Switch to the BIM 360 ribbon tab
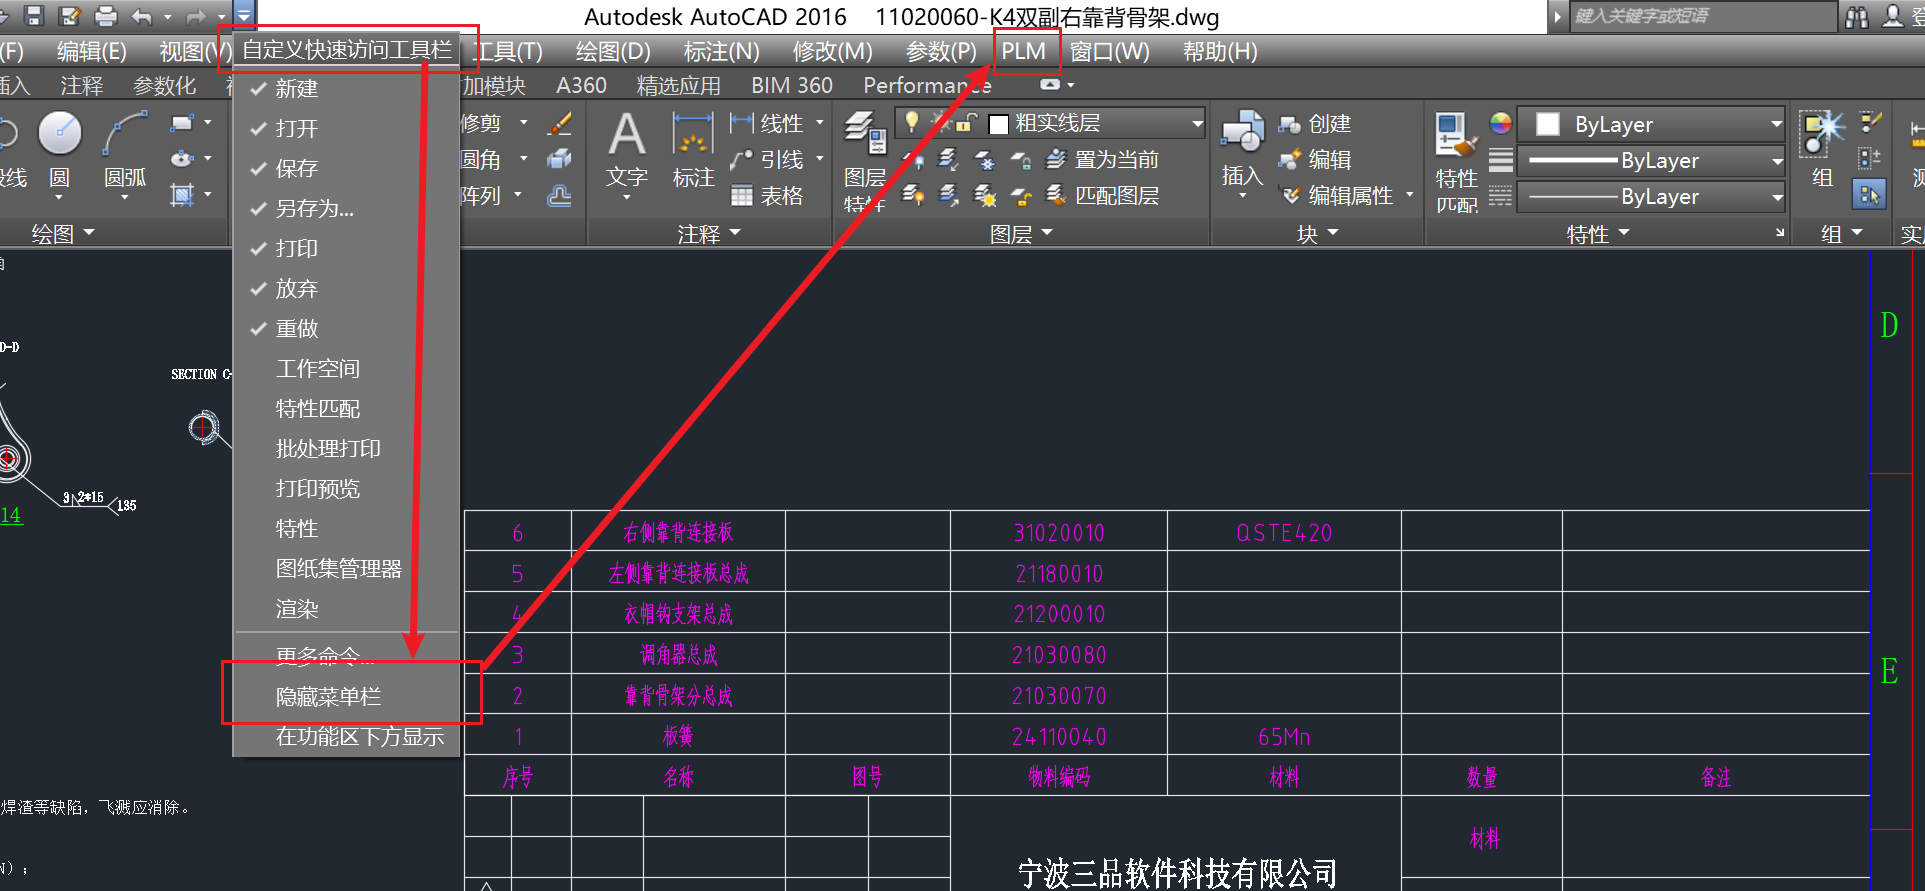Viewport: 1925px width, 891px height. pos(792,86)
